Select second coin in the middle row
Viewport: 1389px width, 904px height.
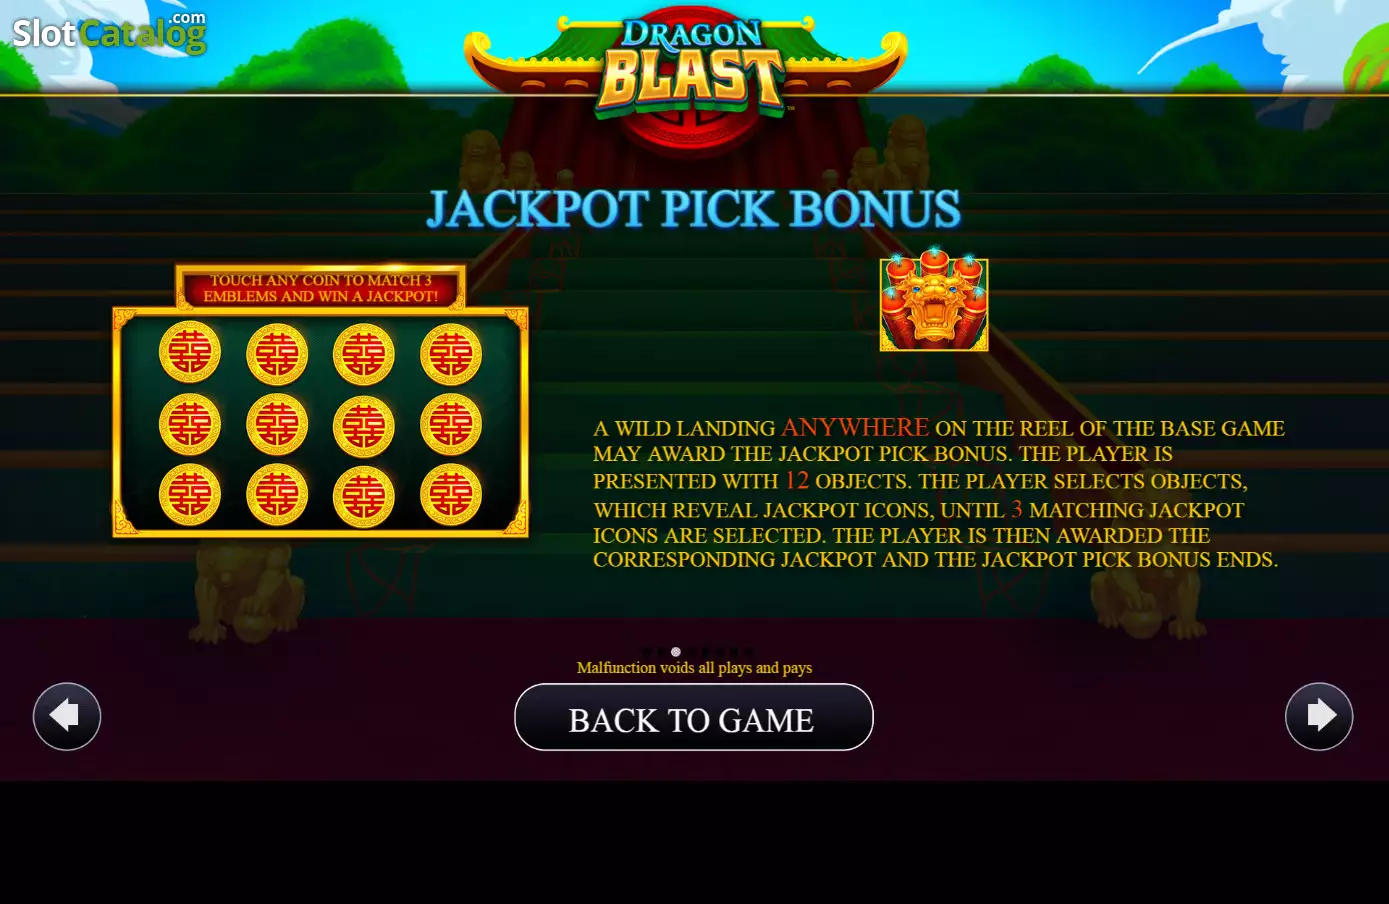(277, 425)
